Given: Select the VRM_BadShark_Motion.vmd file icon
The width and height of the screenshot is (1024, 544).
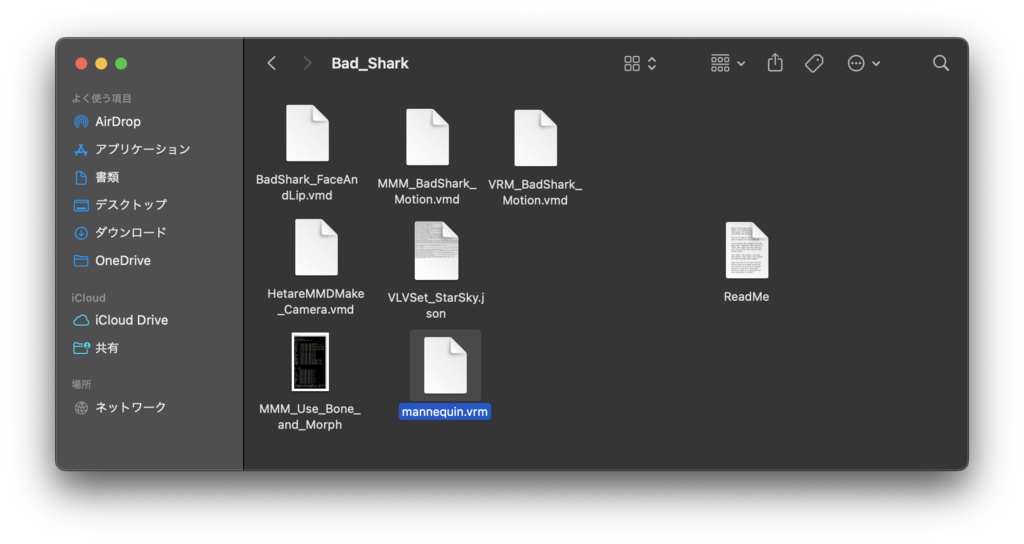Looking at the screenshot, I should click(535, 138).
